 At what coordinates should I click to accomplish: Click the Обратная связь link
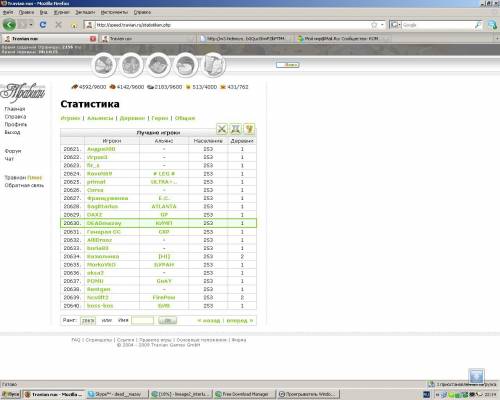coord(24,185)
